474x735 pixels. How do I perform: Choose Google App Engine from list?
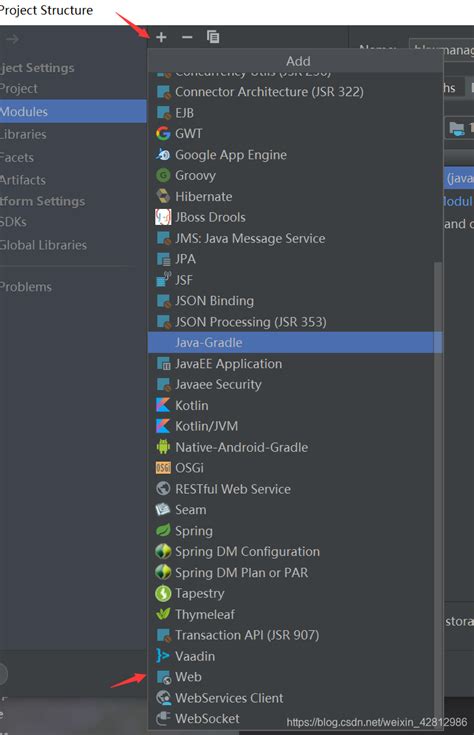296,155
